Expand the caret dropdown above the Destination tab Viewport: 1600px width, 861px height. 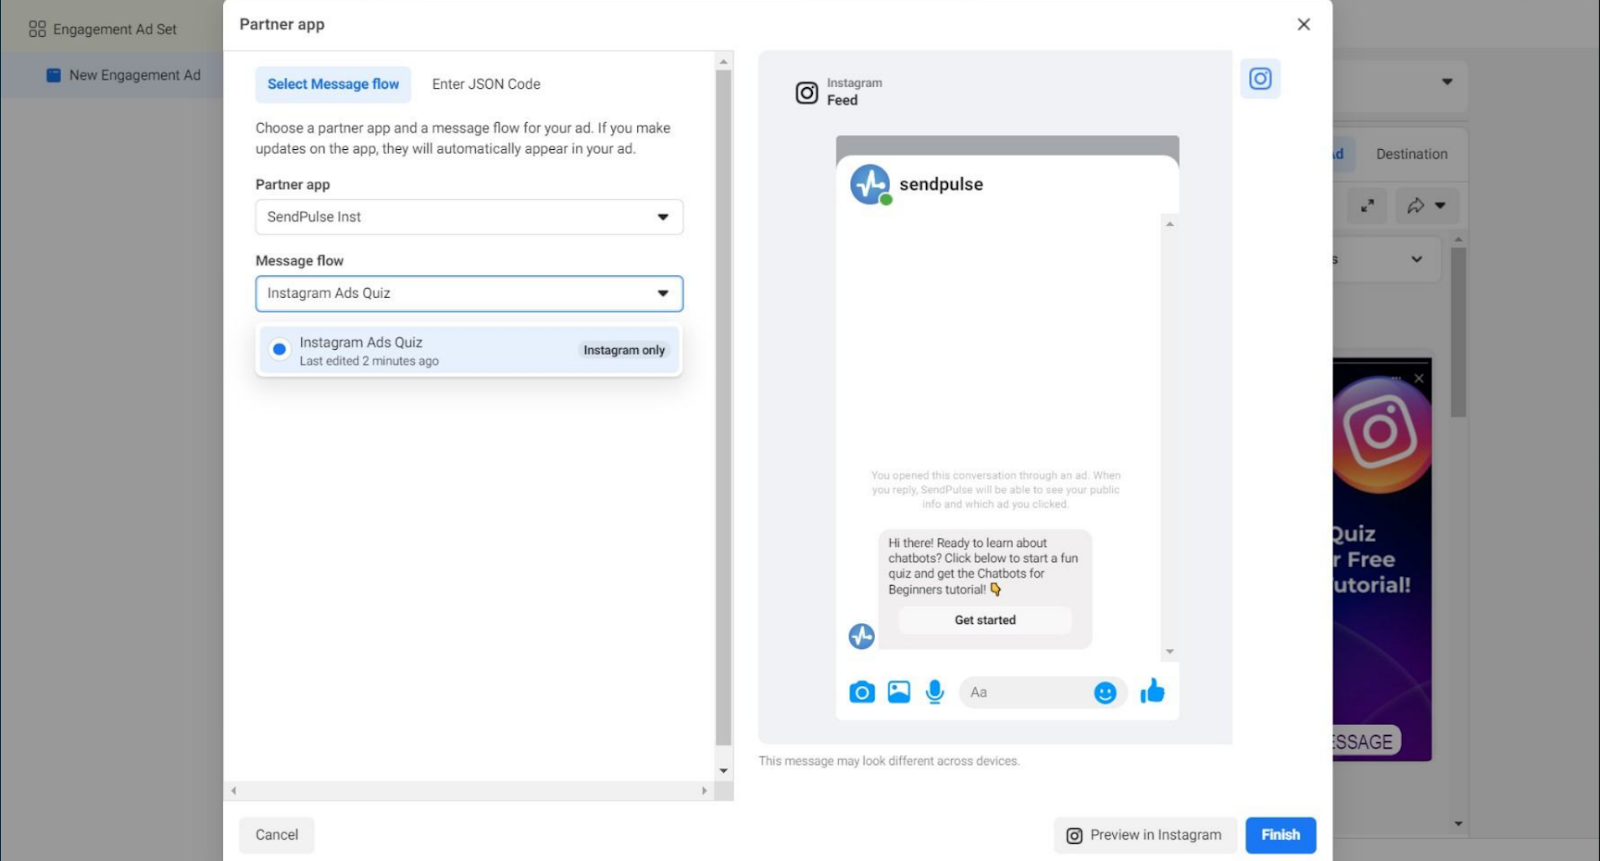pyautogui.click(x=1447, y=82)
